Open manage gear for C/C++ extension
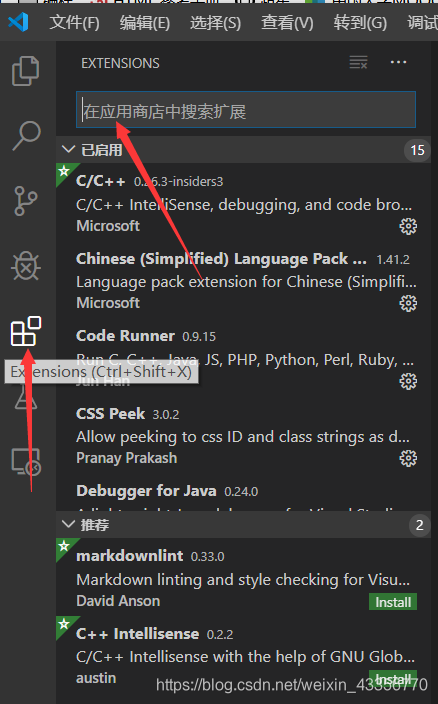Screen dimensions: 438x704 pyautogui.click(x=408, y=226)
